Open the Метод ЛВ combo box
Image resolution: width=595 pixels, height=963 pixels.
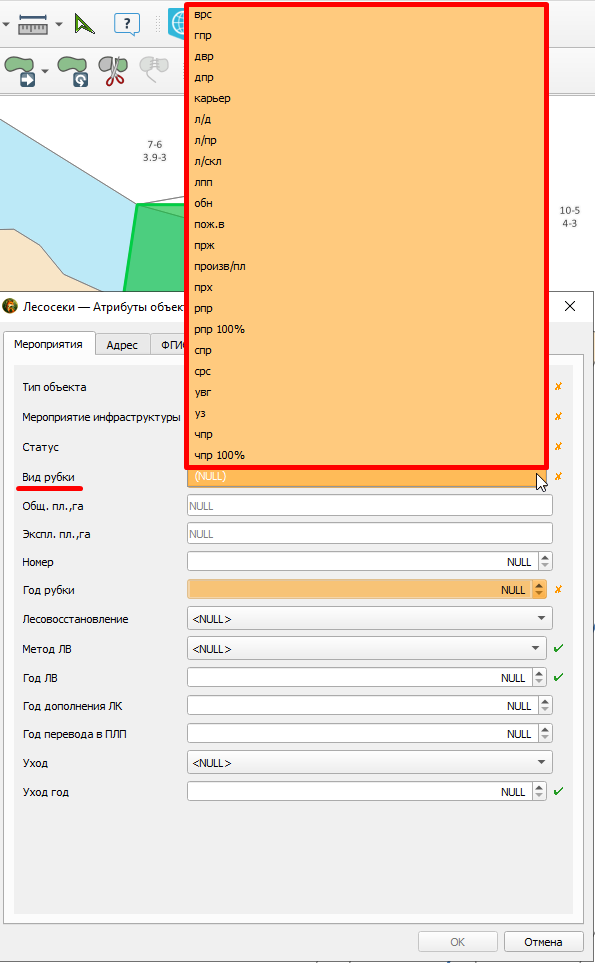tap(367, 649)
